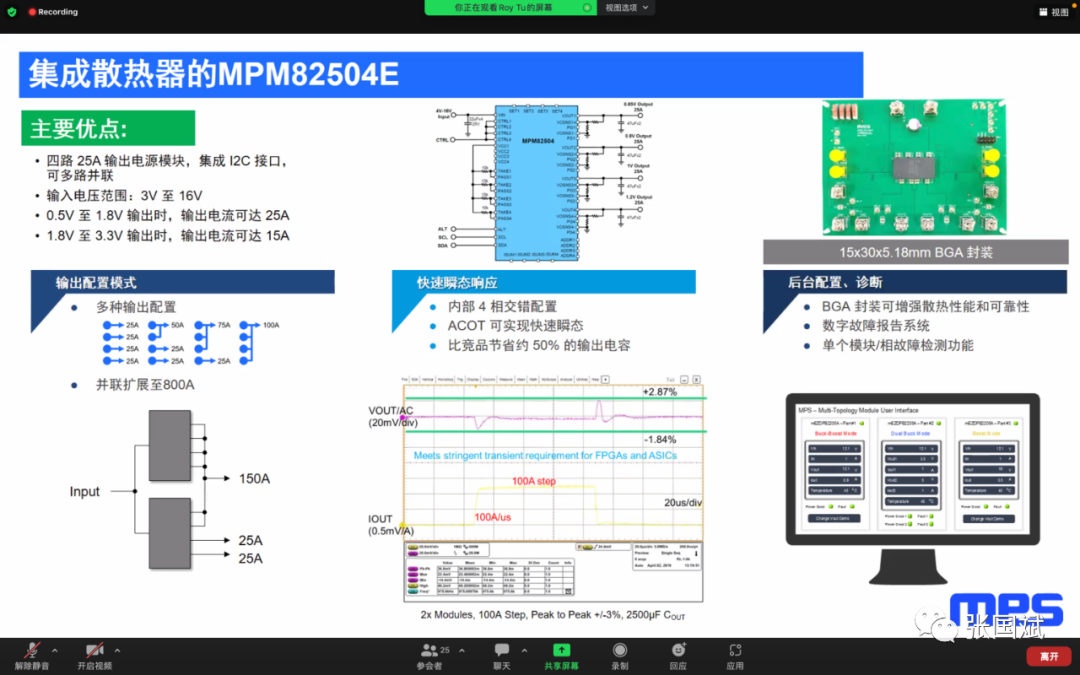This screenshot has width=1080, height=675.
Task: Click the green 主要优点 heading
Action: pyautogui.click(x=108, y=128)
